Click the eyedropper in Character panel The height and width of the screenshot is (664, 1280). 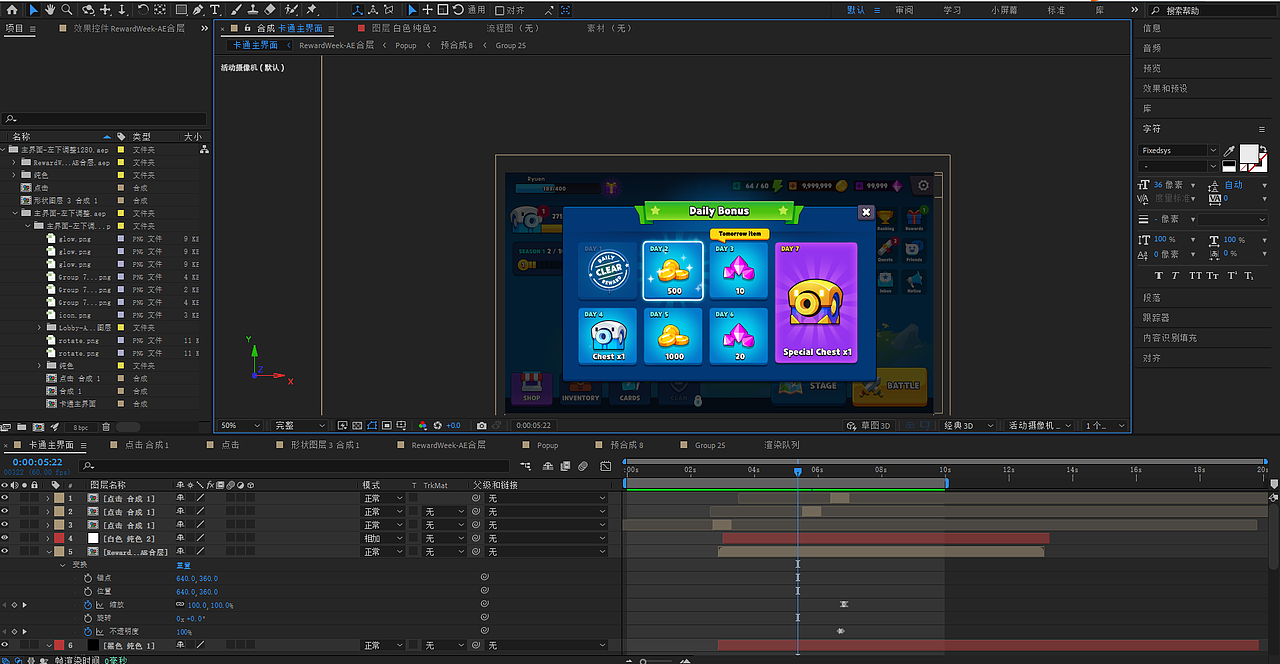click(1229, 151)
